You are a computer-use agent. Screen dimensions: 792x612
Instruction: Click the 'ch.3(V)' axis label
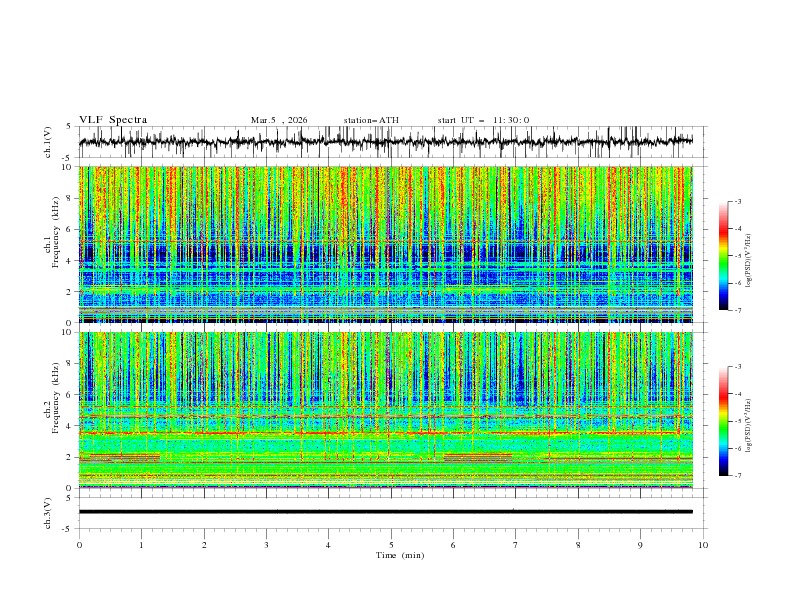click(x=48, y=513)
